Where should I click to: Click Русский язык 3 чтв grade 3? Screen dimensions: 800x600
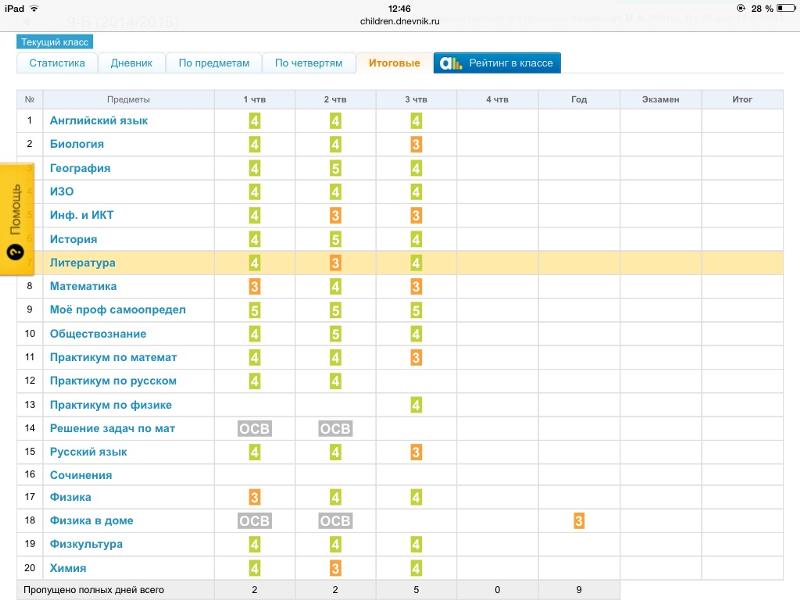[x=416, y=452]
